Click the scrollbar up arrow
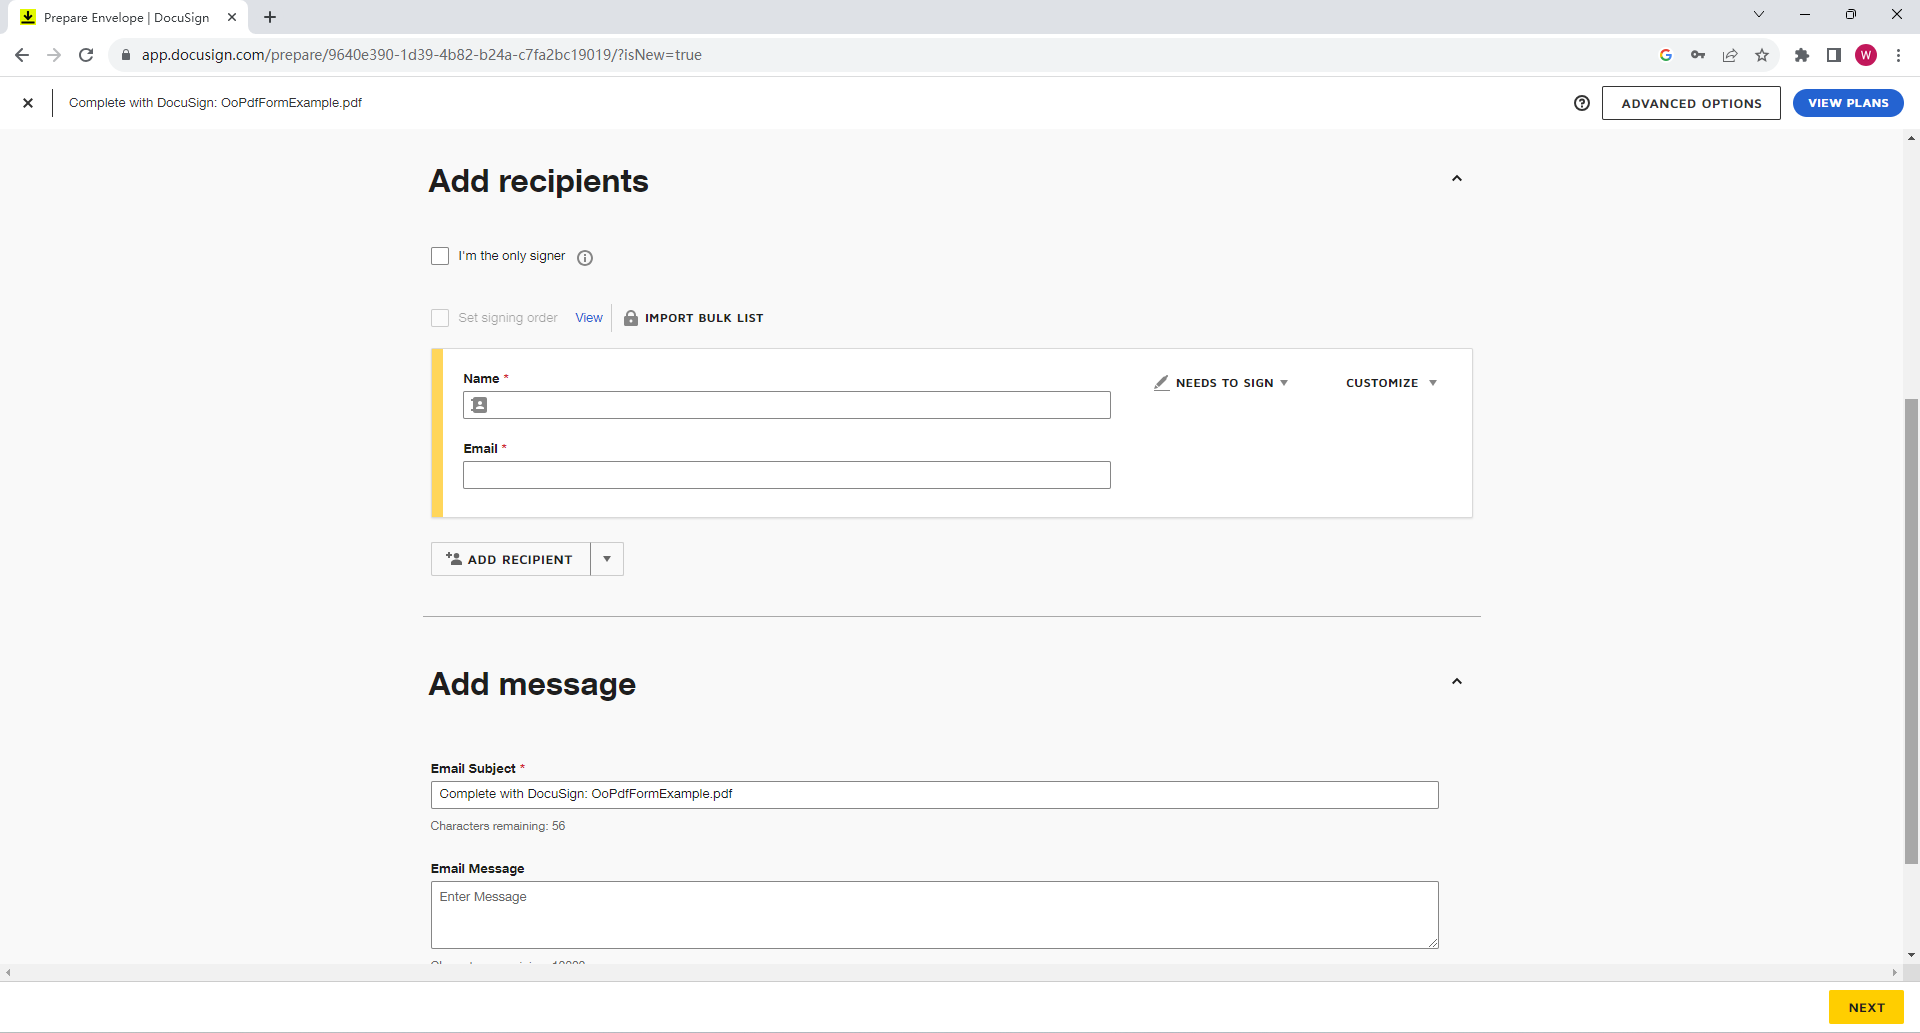This screenshot has width=1920, height=1033. click(1911, 138)
